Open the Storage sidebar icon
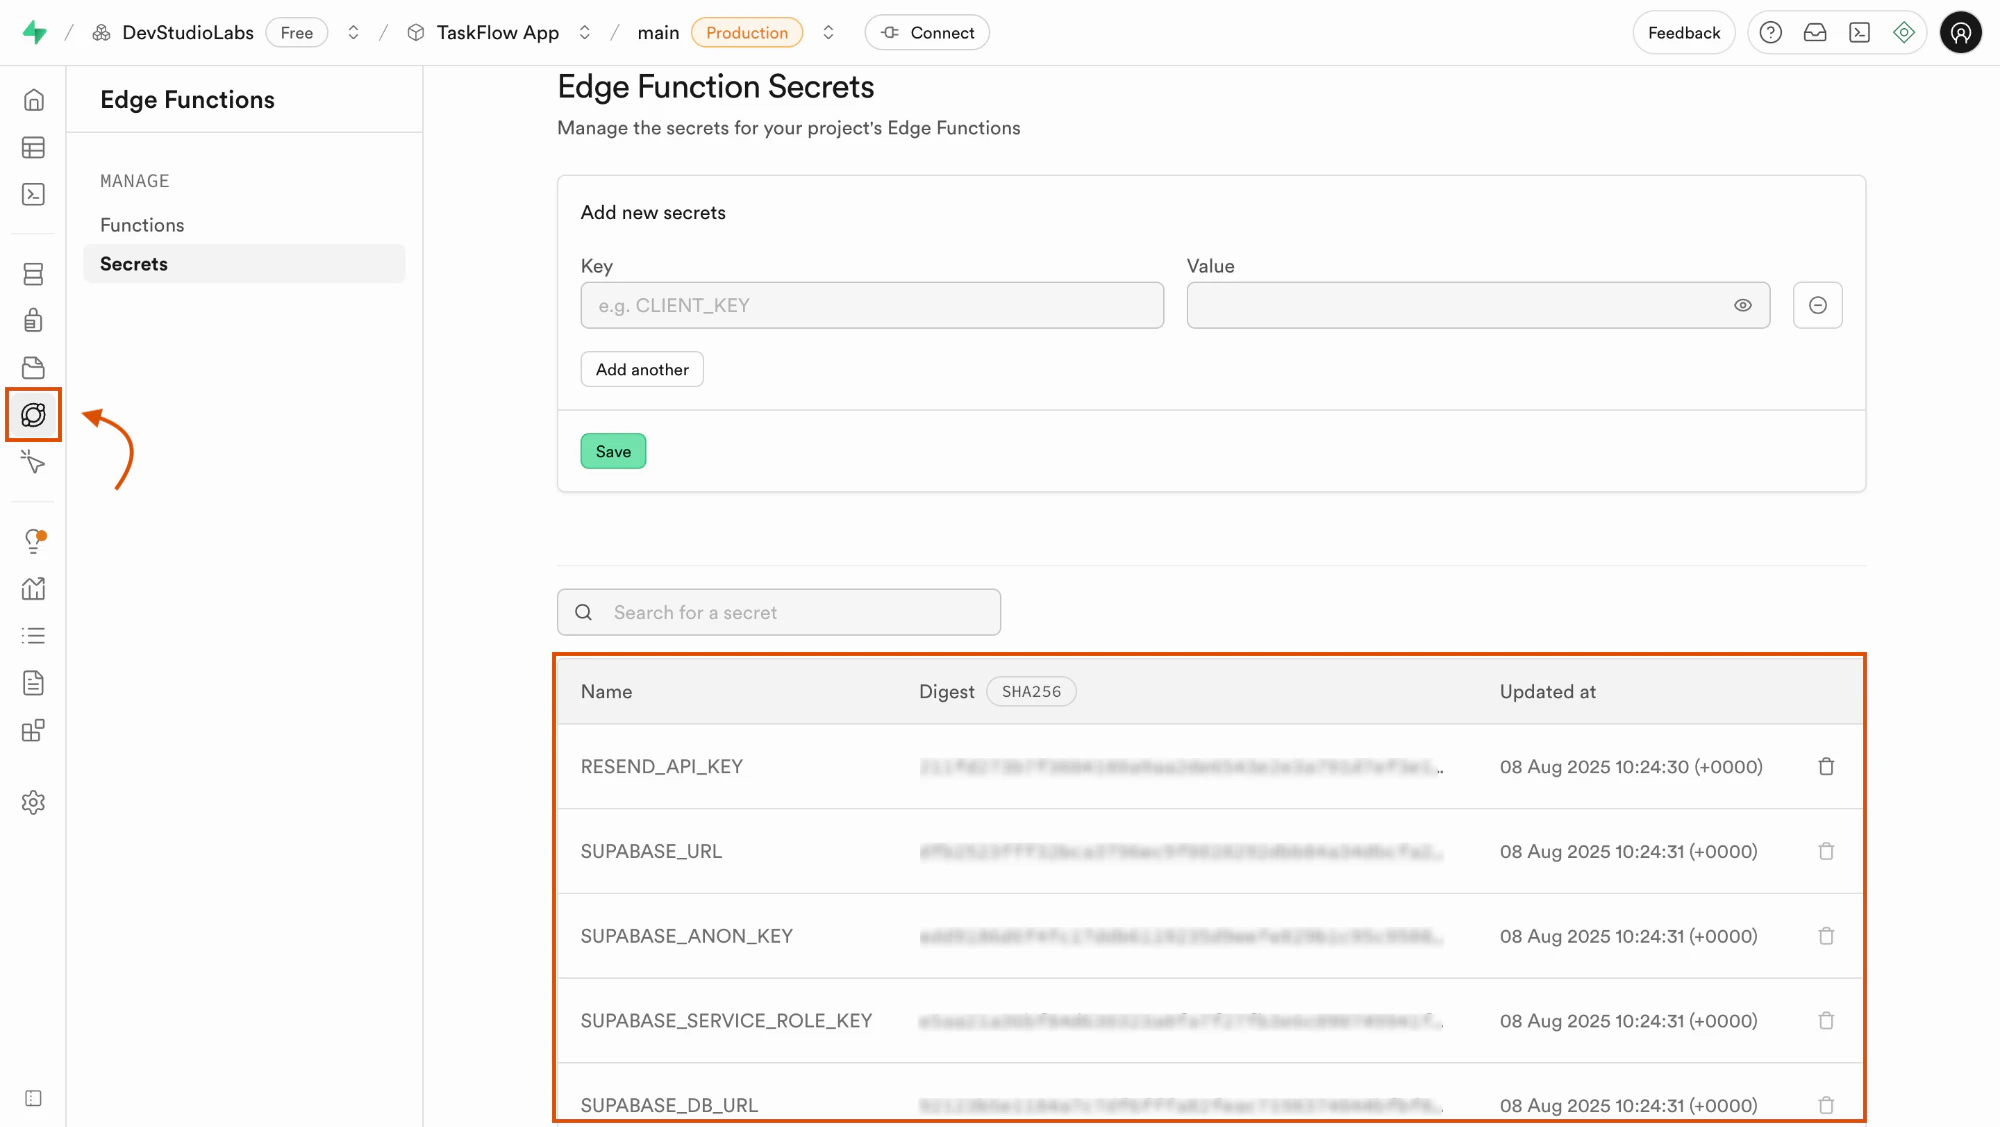This screenshot has height=1127, width=2000. pos(33,367)
